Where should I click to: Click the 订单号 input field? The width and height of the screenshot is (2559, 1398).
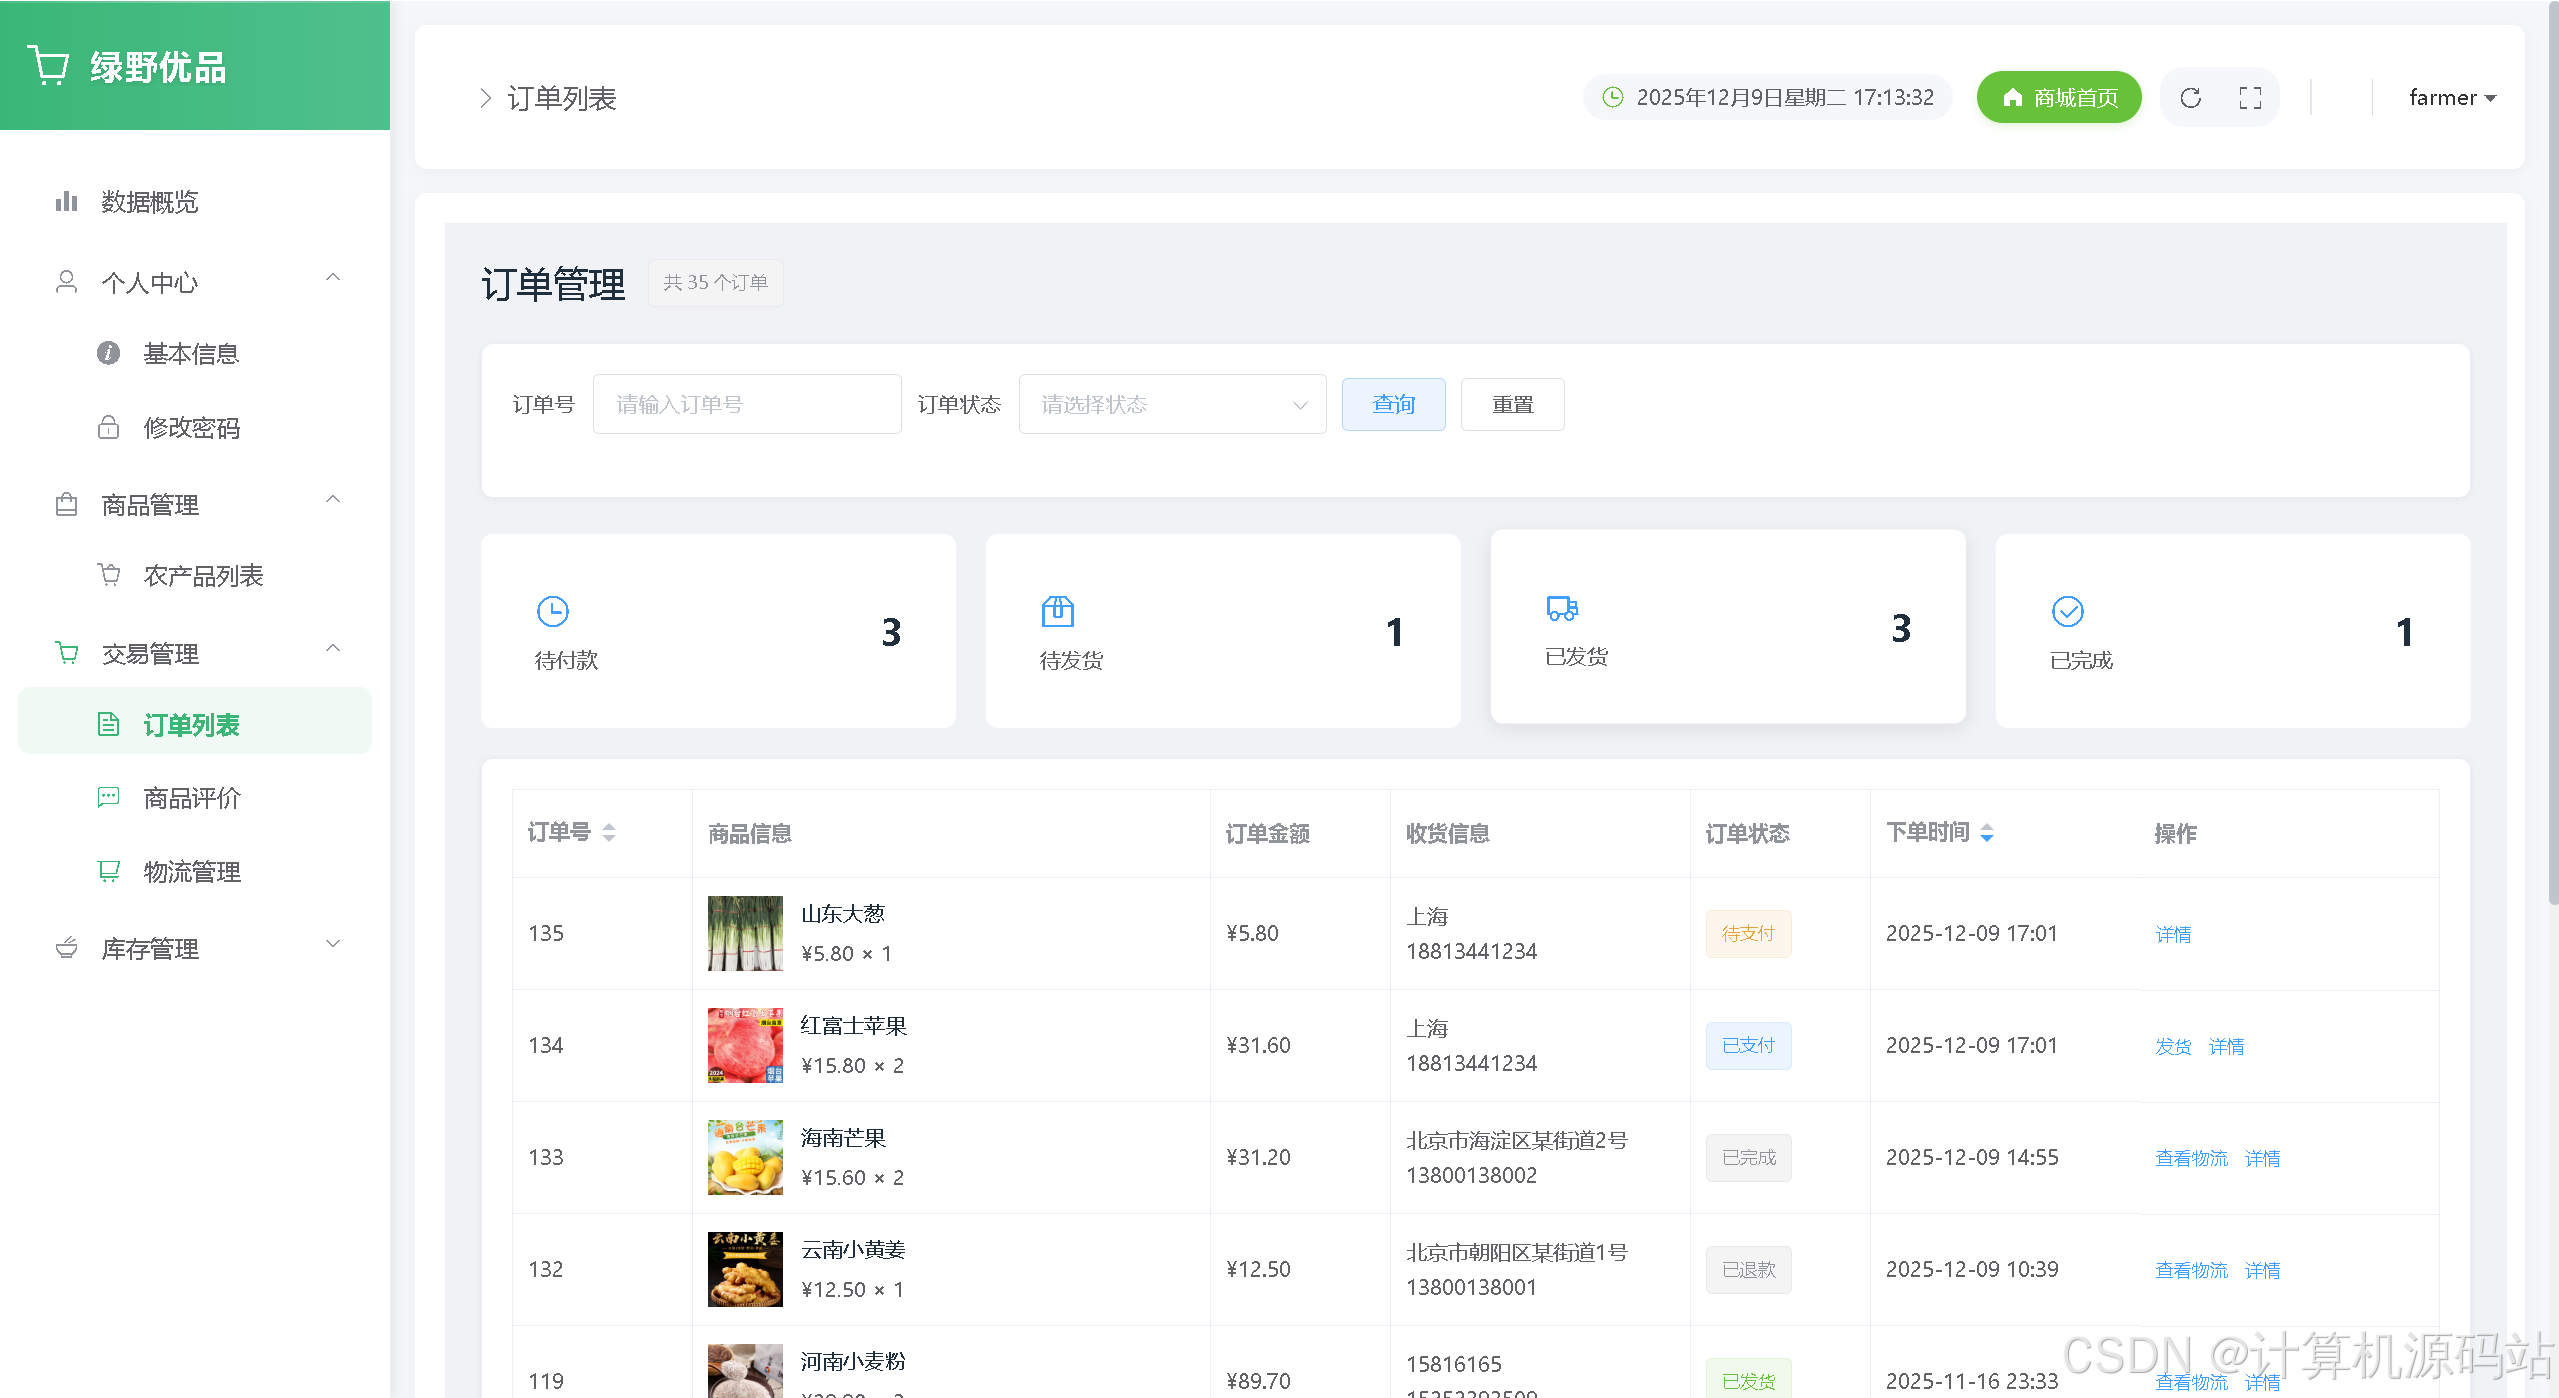coord(746,404)
